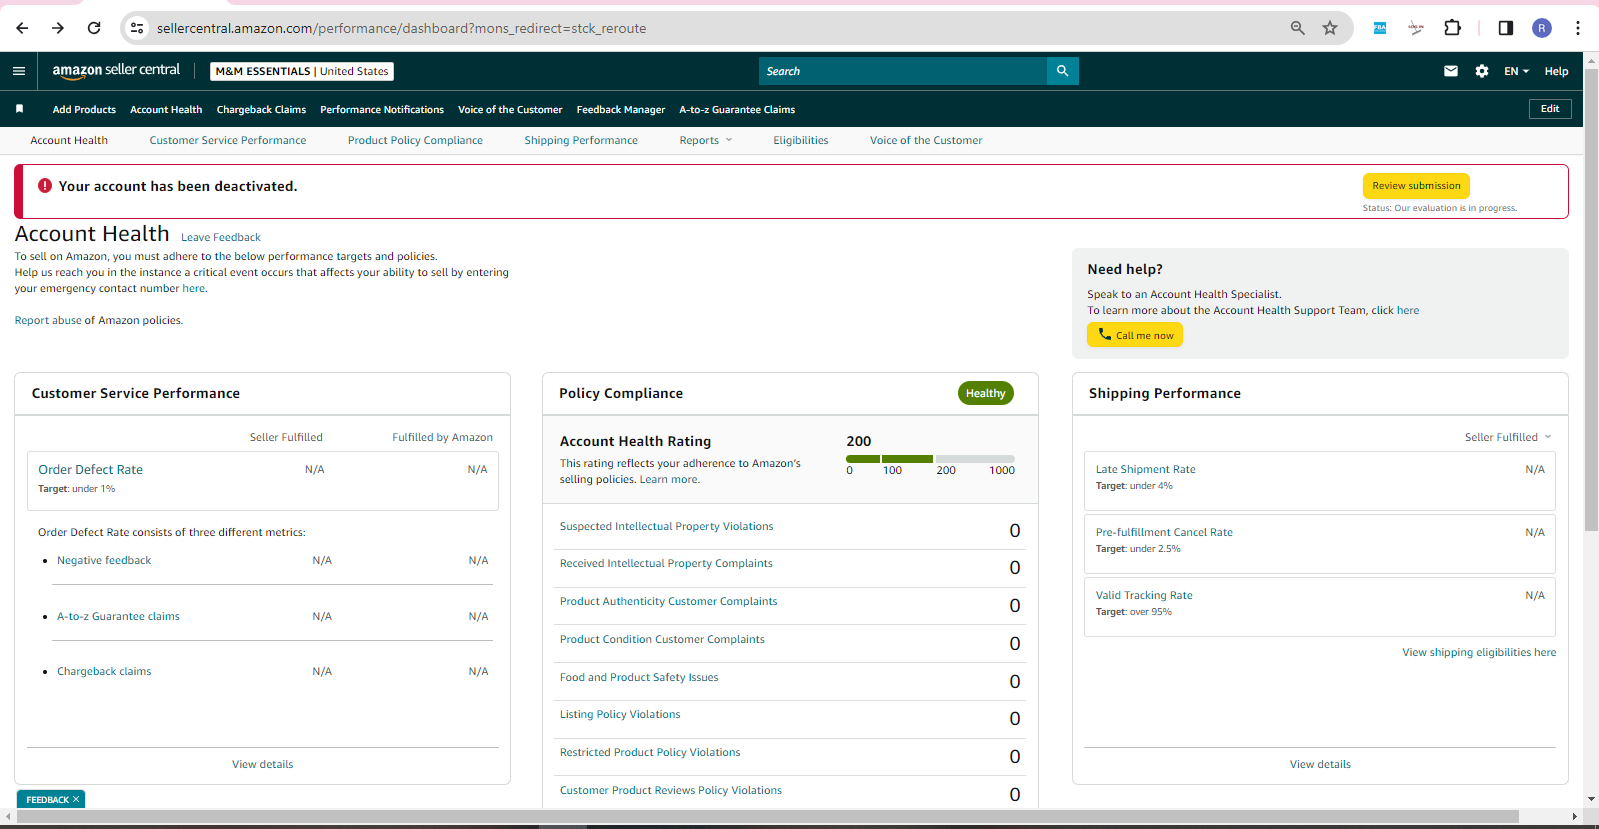The width and height of the screenshot is (1599, 829).
Task: Open Add Products in the favorites bar
Action: click(x=84, y=110)
